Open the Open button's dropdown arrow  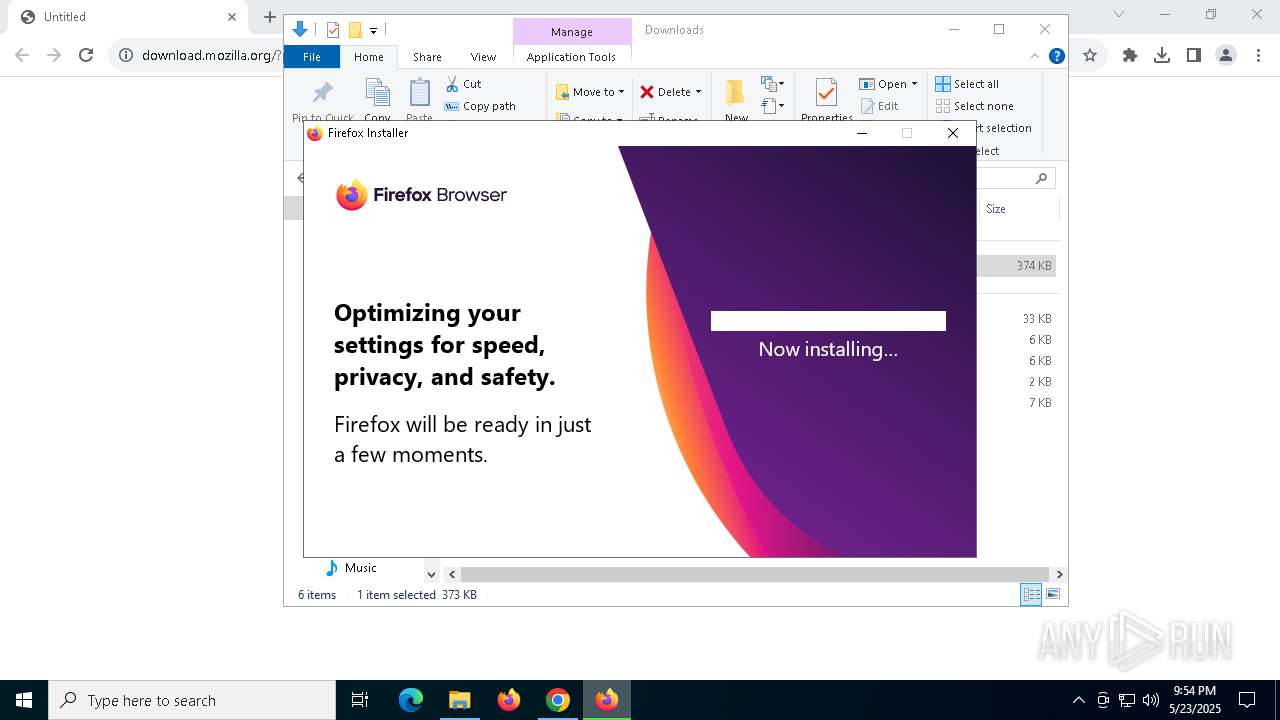point(914,84)
